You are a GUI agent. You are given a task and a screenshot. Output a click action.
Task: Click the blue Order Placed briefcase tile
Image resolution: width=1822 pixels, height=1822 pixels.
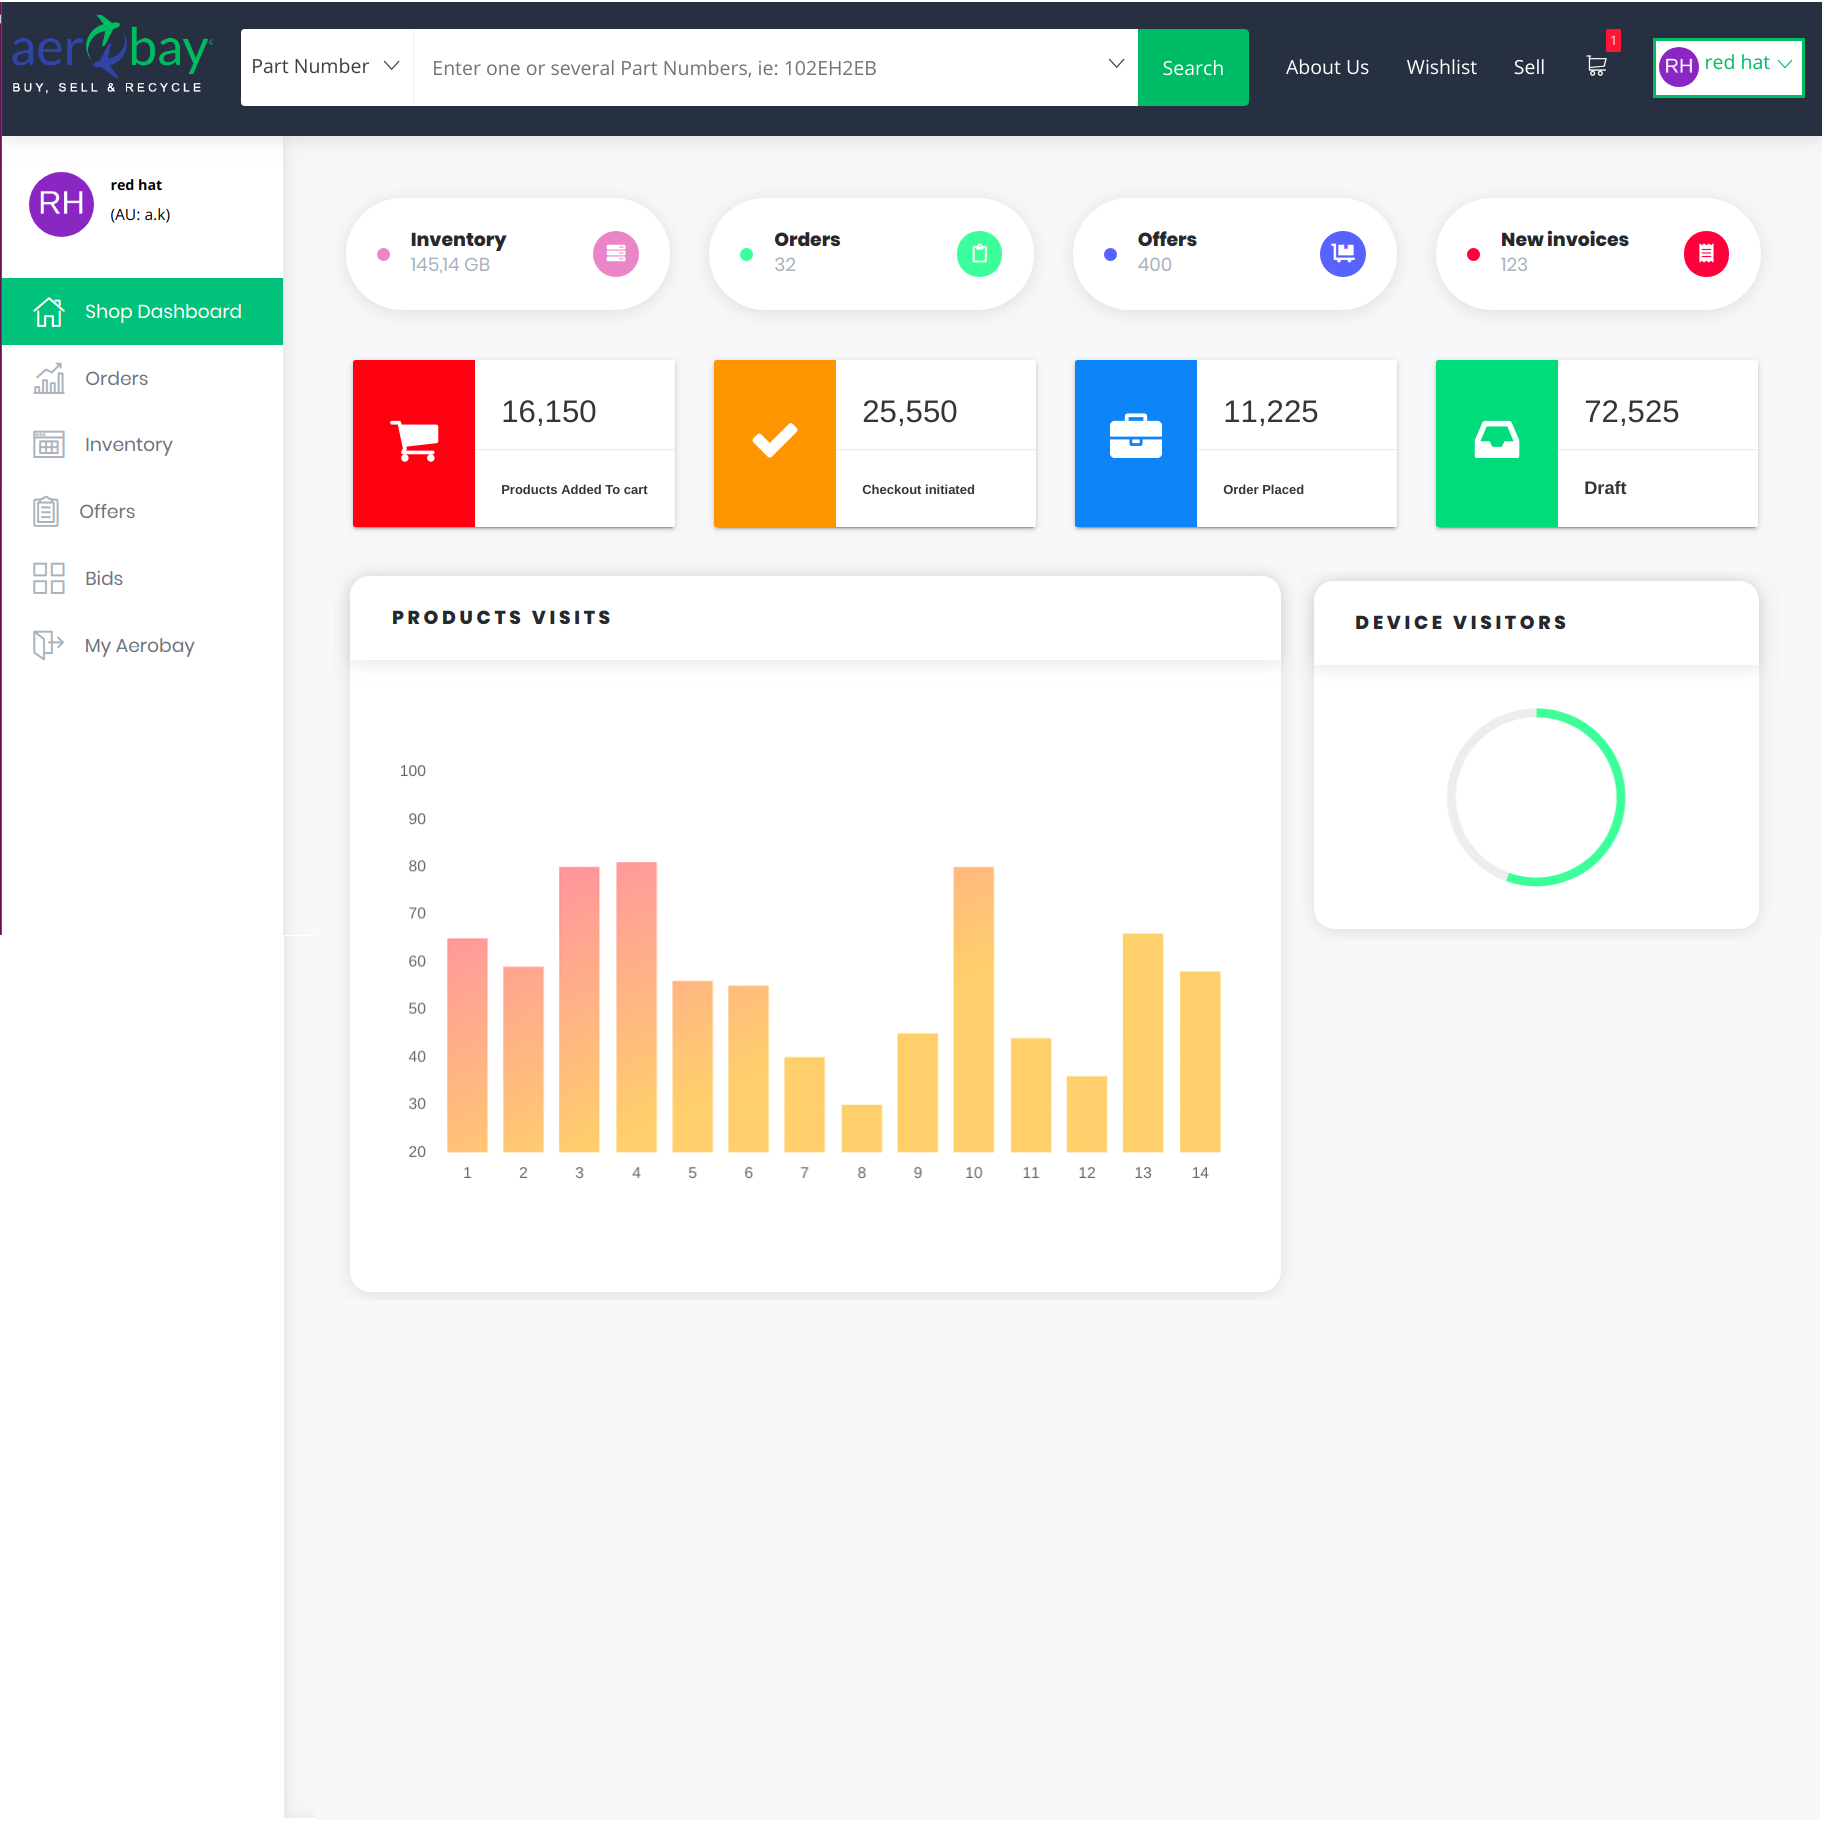[x=1136, y=443]
